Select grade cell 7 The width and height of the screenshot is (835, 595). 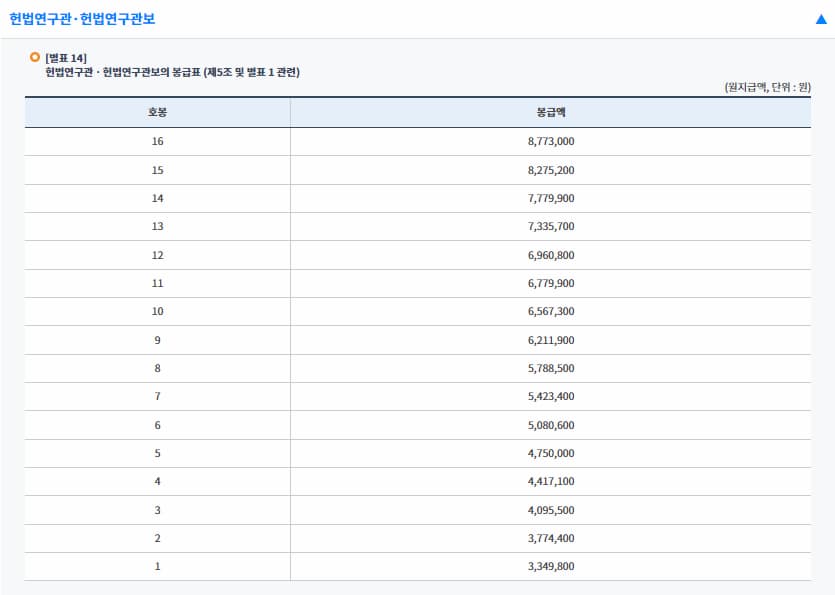[x=158, y=396]
